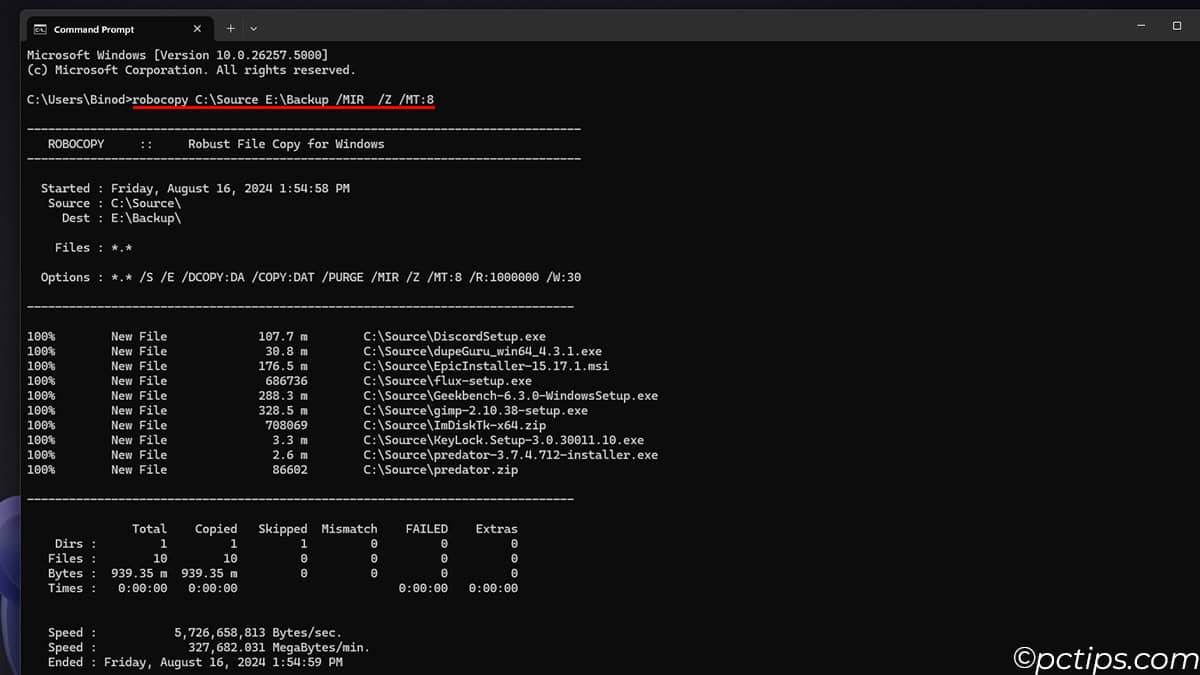The width and height of the screenshot is (1200, 675).
Task: Click the FAILED column header
Action: [x=427, y=528]
